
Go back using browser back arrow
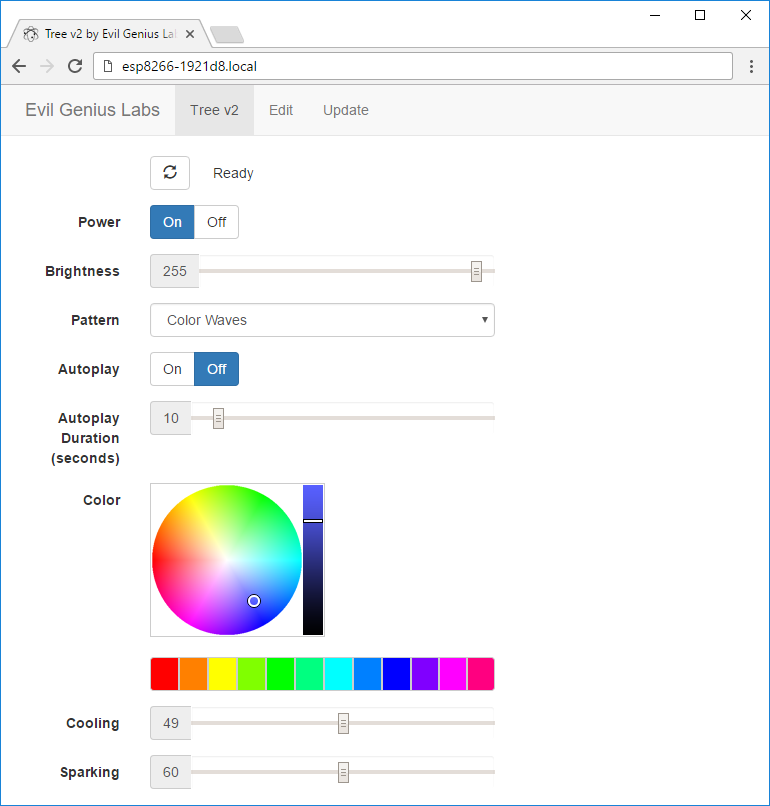19,66
